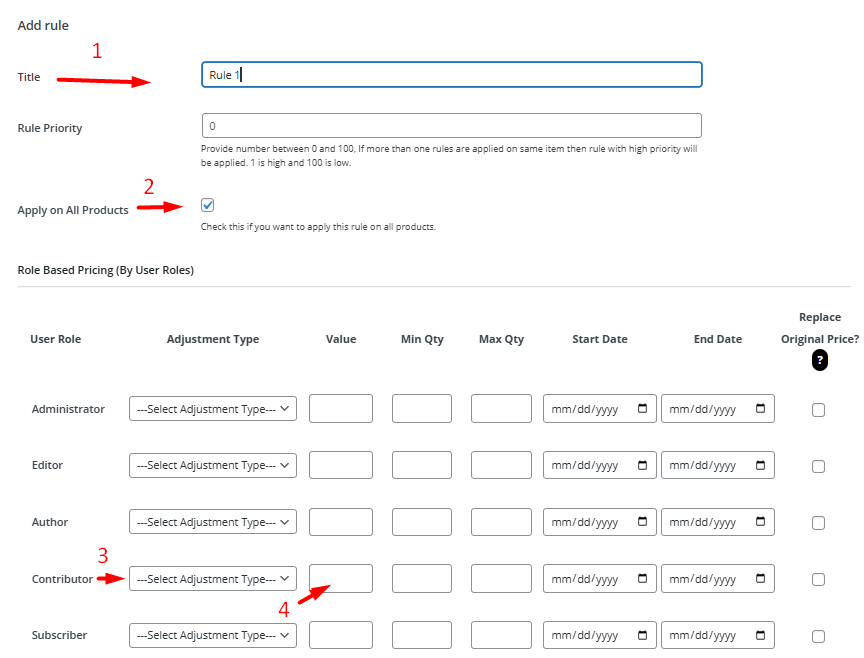
Task: Open the Contributor Adjustment Type dropdown
Action: coord(213,579)
